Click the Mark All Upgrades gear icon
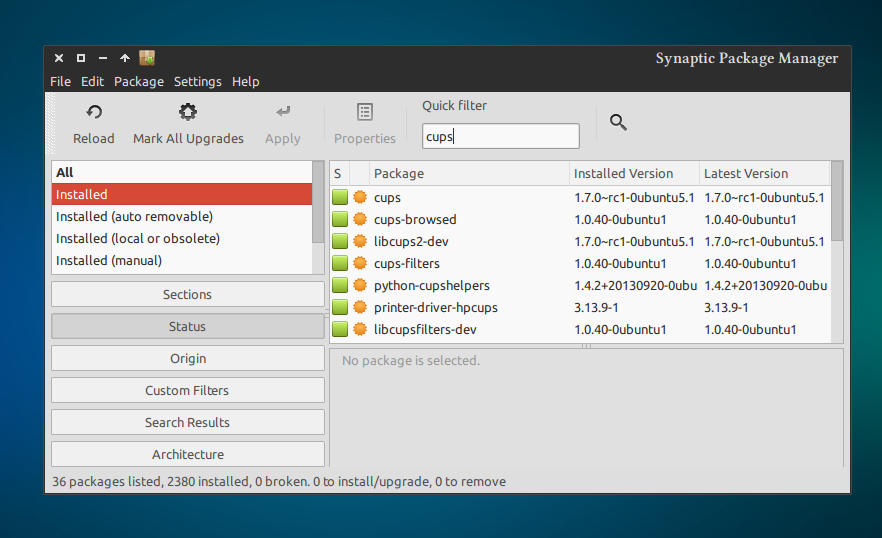Viewport: 882px width, 538px height. coord(188,112)
